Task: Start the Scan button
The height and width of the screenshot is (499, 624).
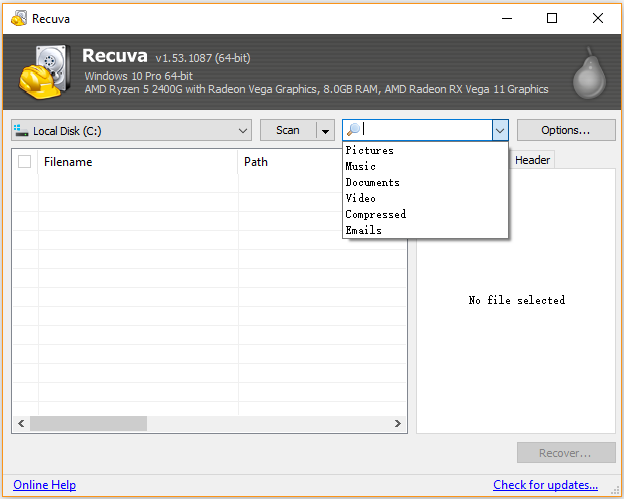Action: pos(288,130)
